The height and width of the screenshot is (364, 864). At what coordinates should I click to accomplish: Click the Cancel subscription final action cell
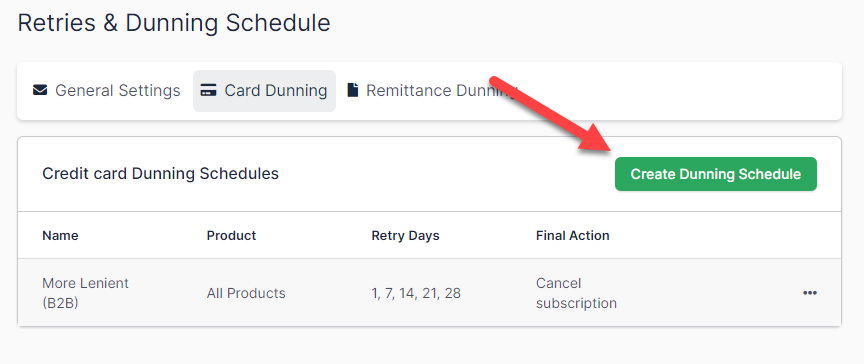(576, 293)
